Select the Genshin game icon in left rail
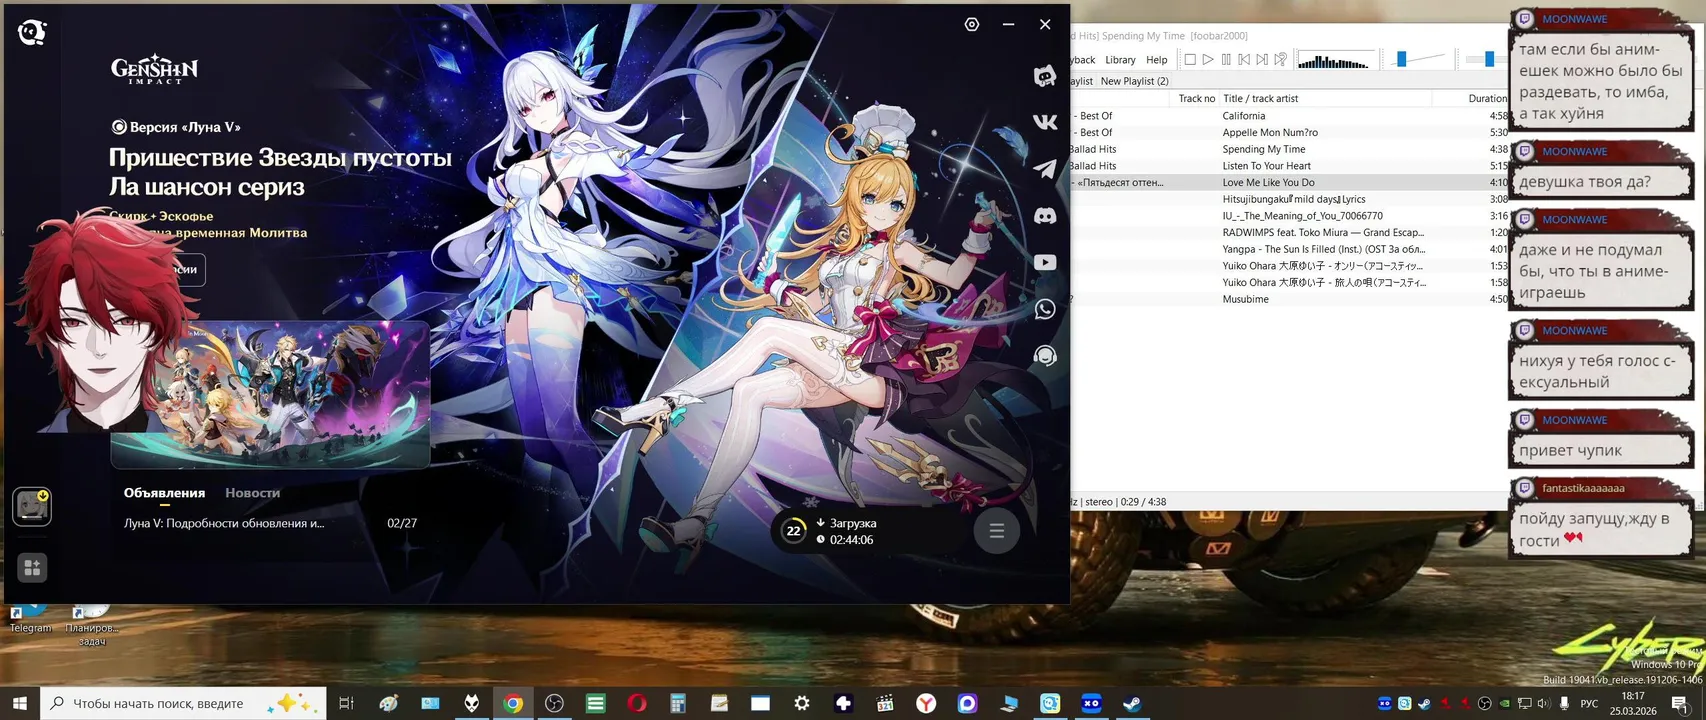 click(32, 506)
